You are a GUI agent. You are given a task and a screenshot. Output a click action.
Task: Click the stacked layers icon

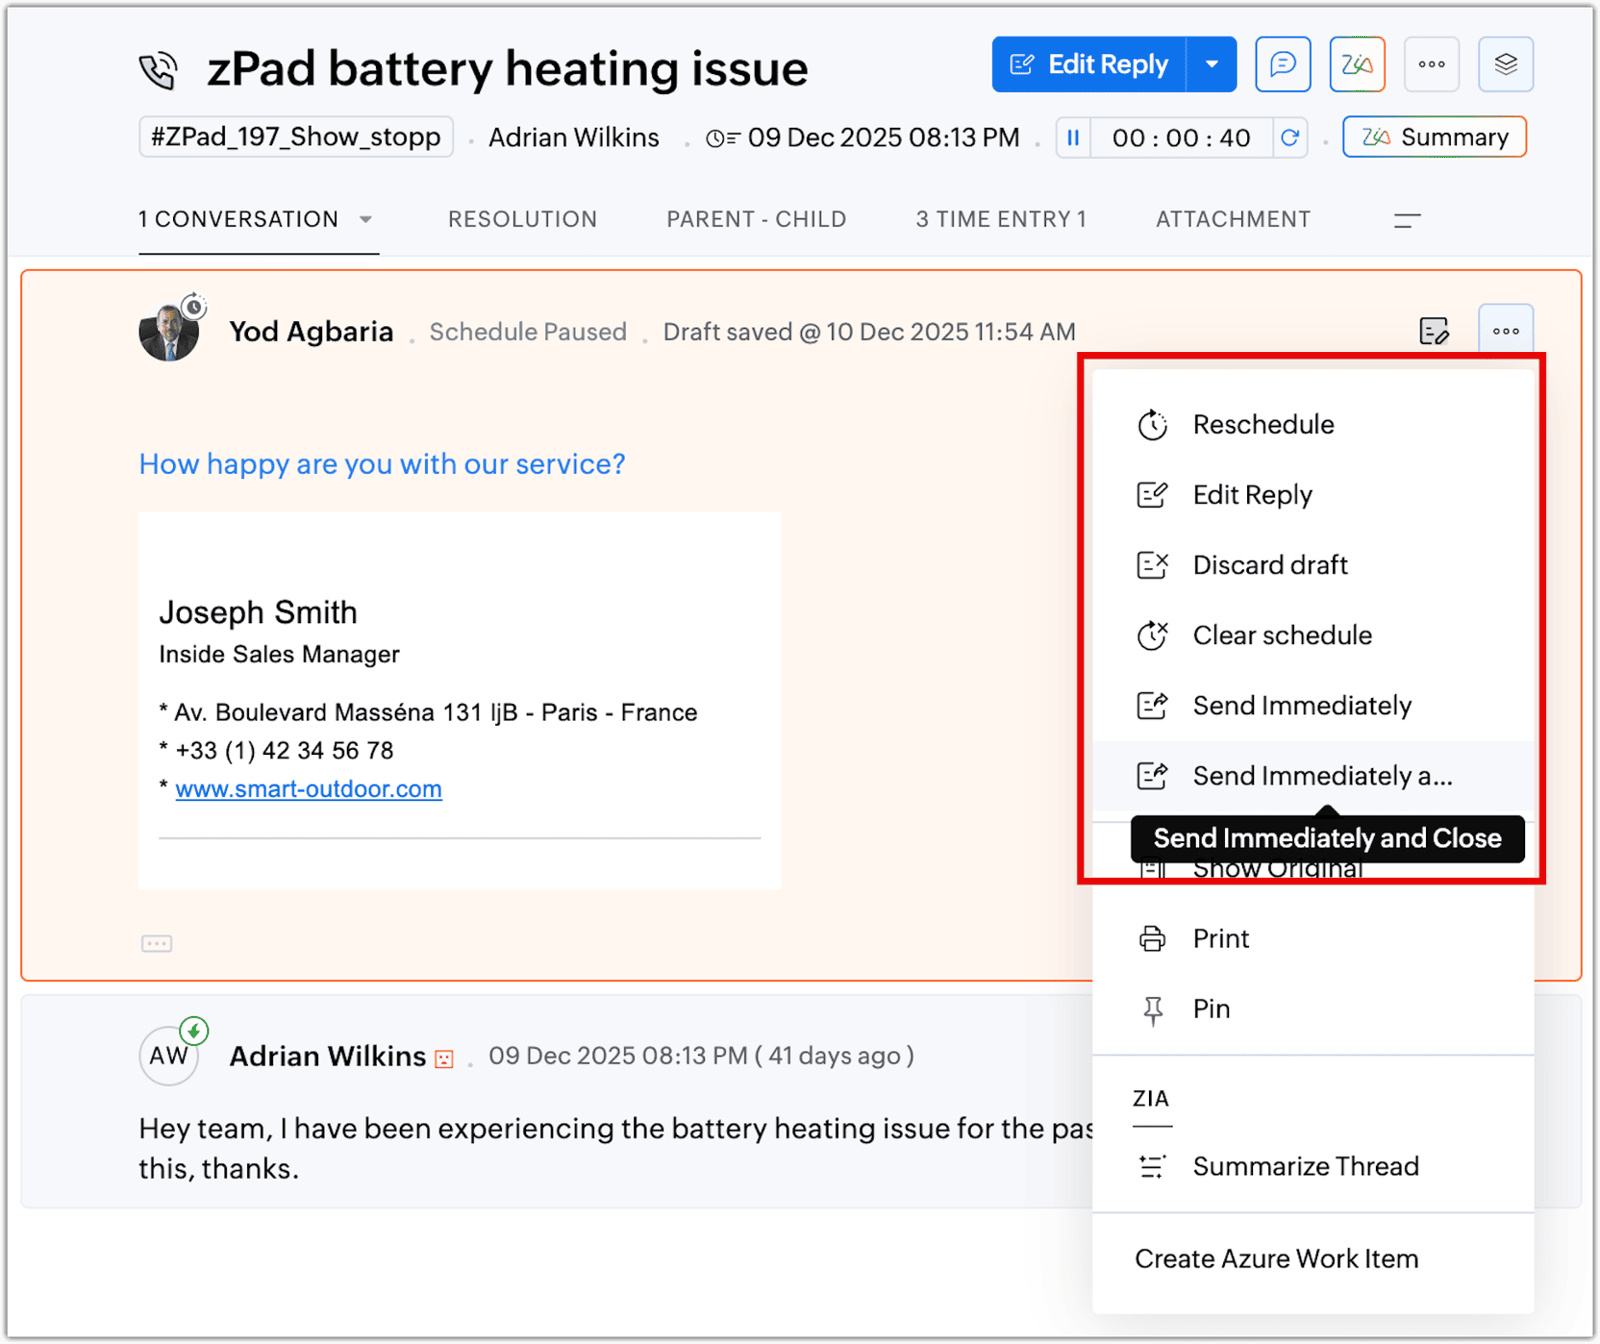(1505, 65)
